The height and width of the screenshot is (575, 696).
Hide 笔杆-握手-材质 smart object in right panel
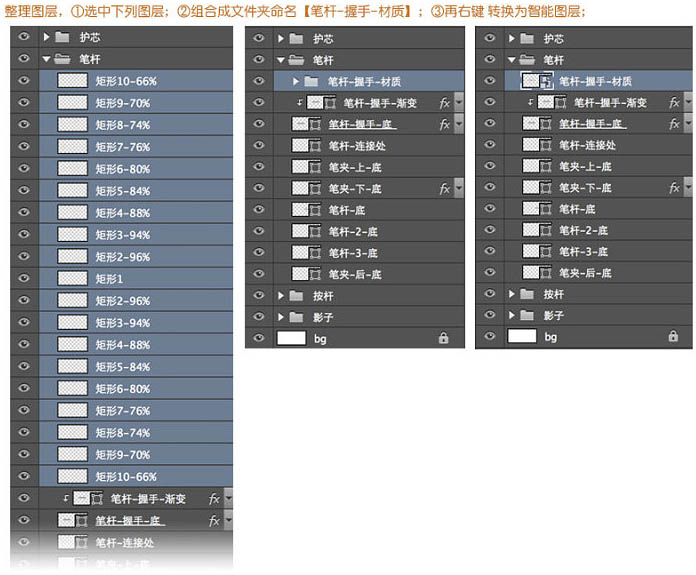[x=490, y=80]
